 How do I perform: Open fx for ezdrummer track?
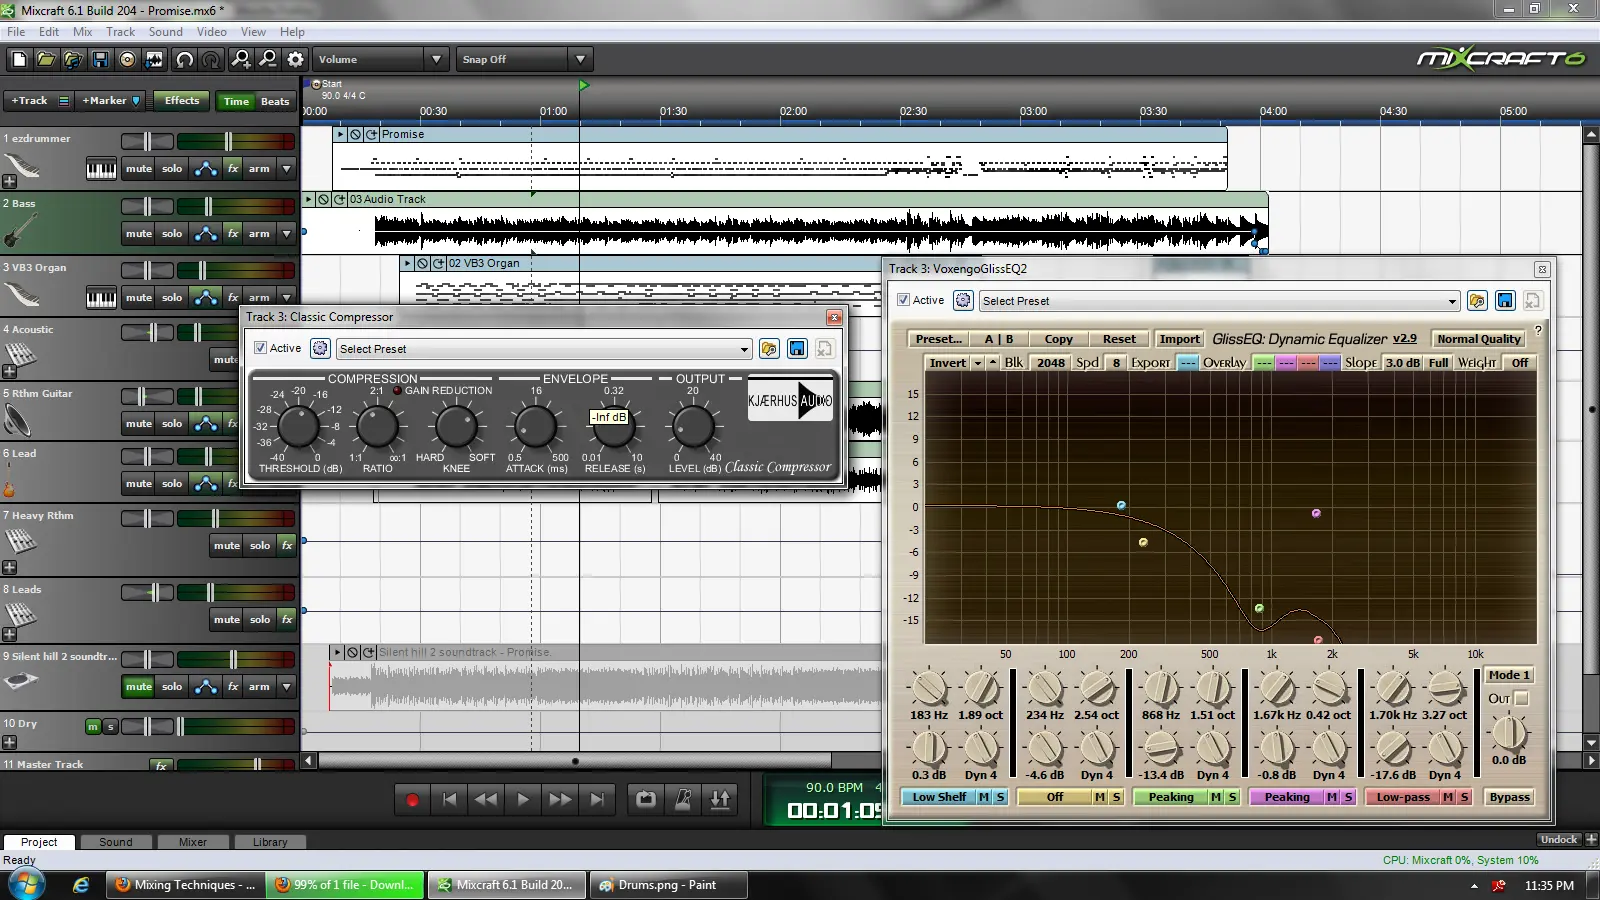tap(233, 168)
